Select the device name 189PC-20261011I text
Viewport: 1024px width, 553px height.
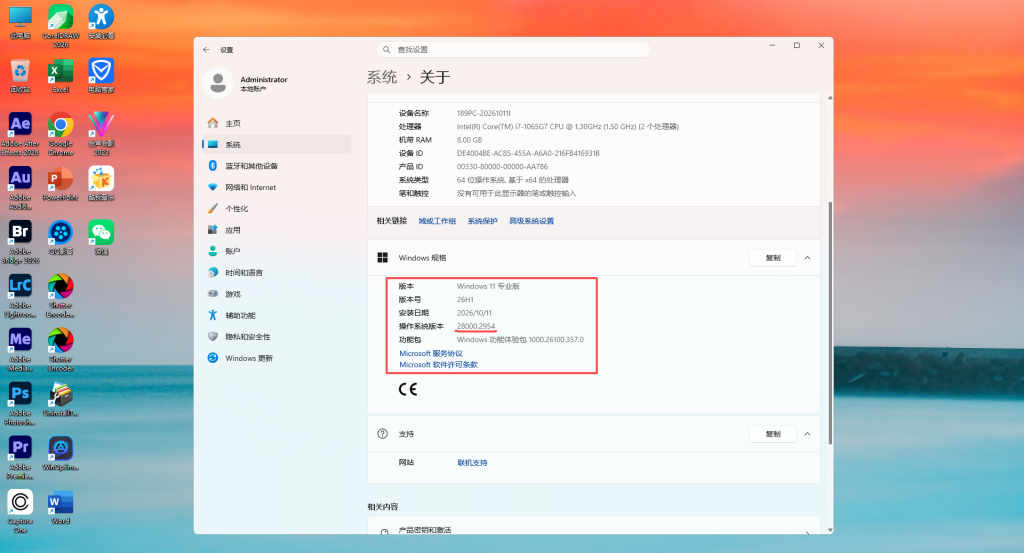[483, 114]
